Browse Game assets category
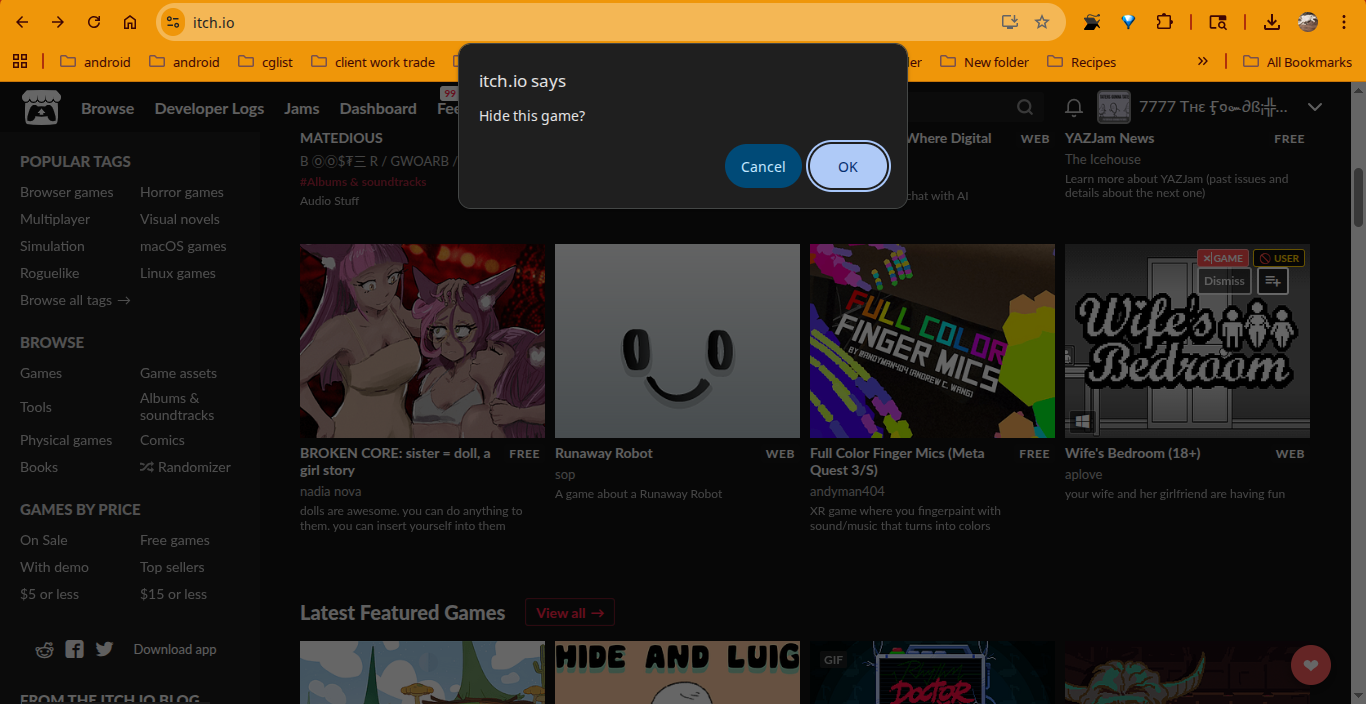Viewport: 1366px width, 704px height. (x=178, y=373)
